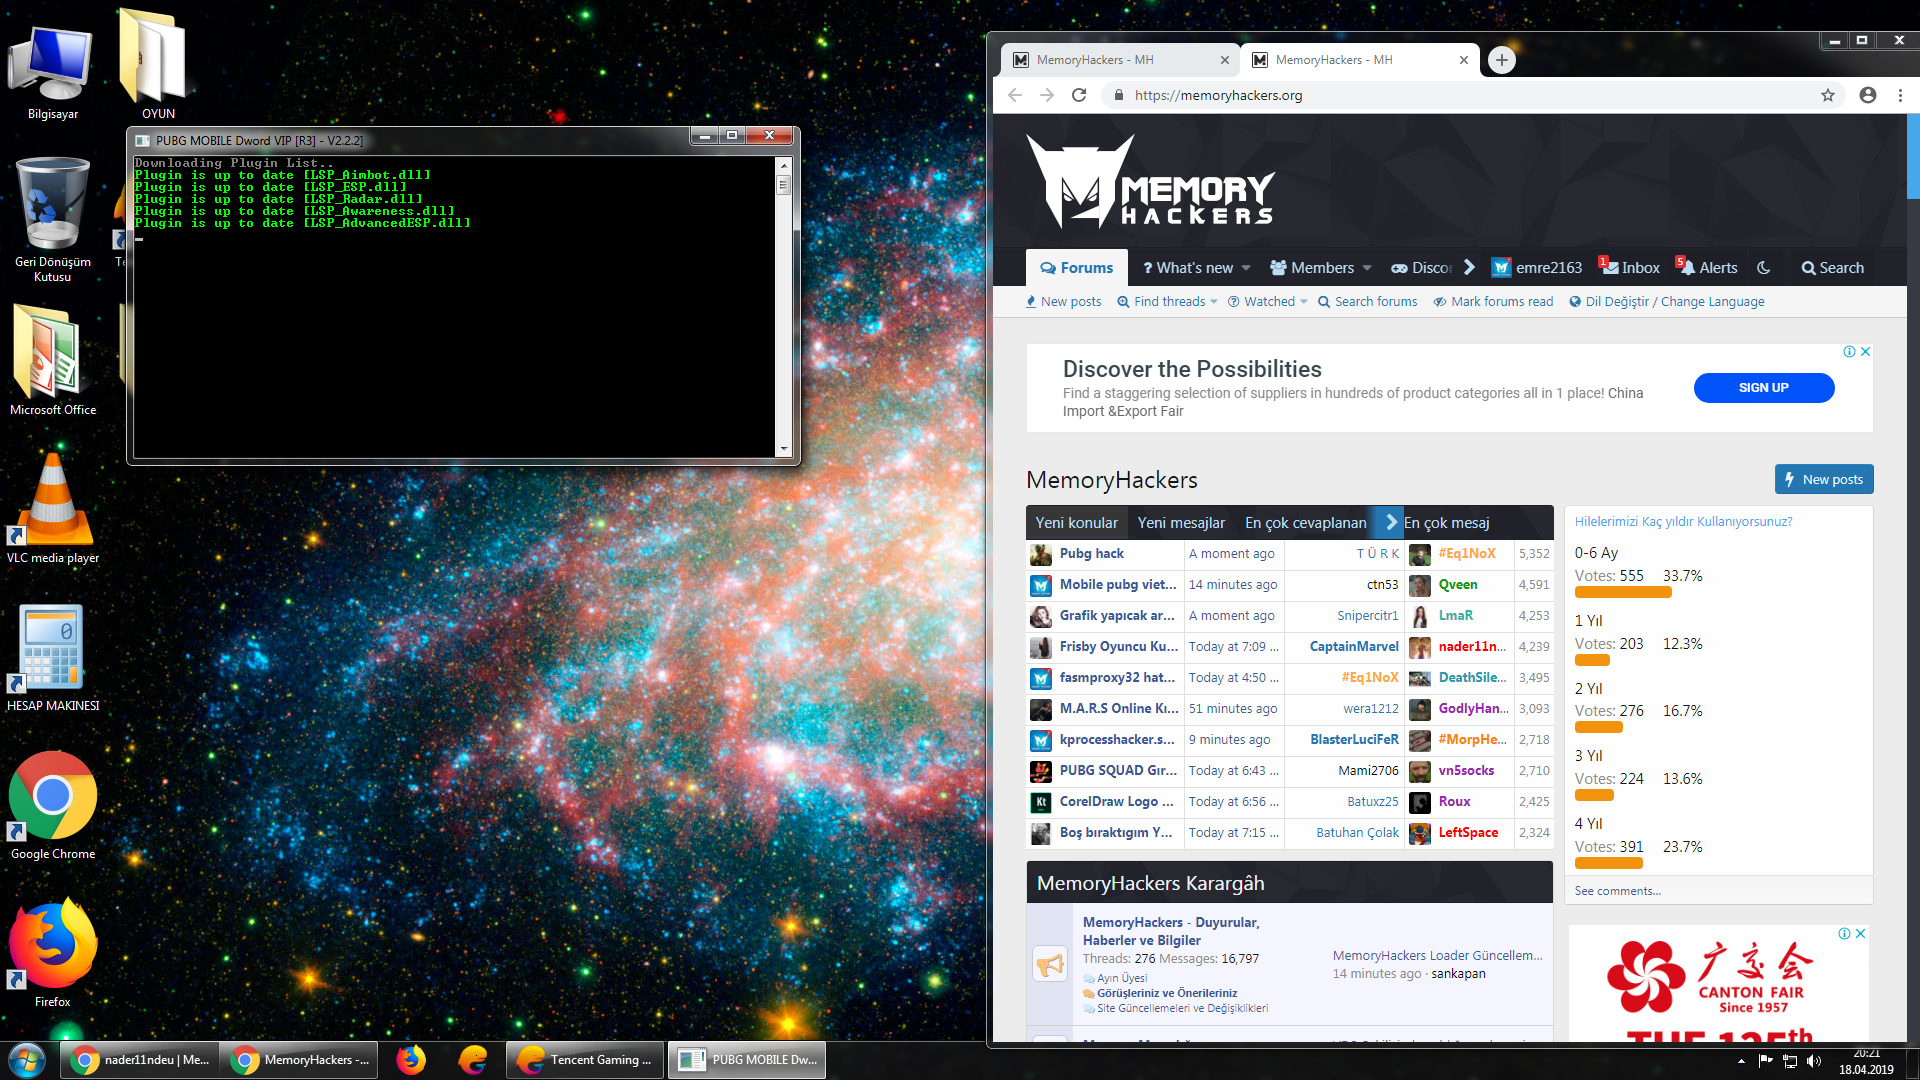1920x1080 pixels.
Task: Open the pinned Firefox taskbar icon
Action: click(410, 1060)
